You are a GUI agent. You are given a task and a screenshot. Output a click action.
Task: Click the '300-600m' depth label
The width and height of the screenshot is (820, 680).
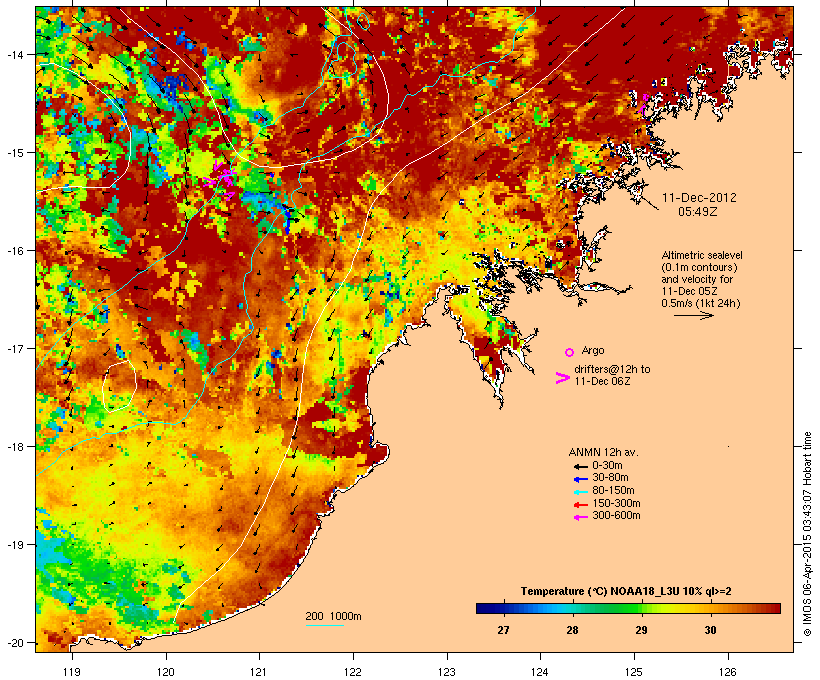(616, 516)
